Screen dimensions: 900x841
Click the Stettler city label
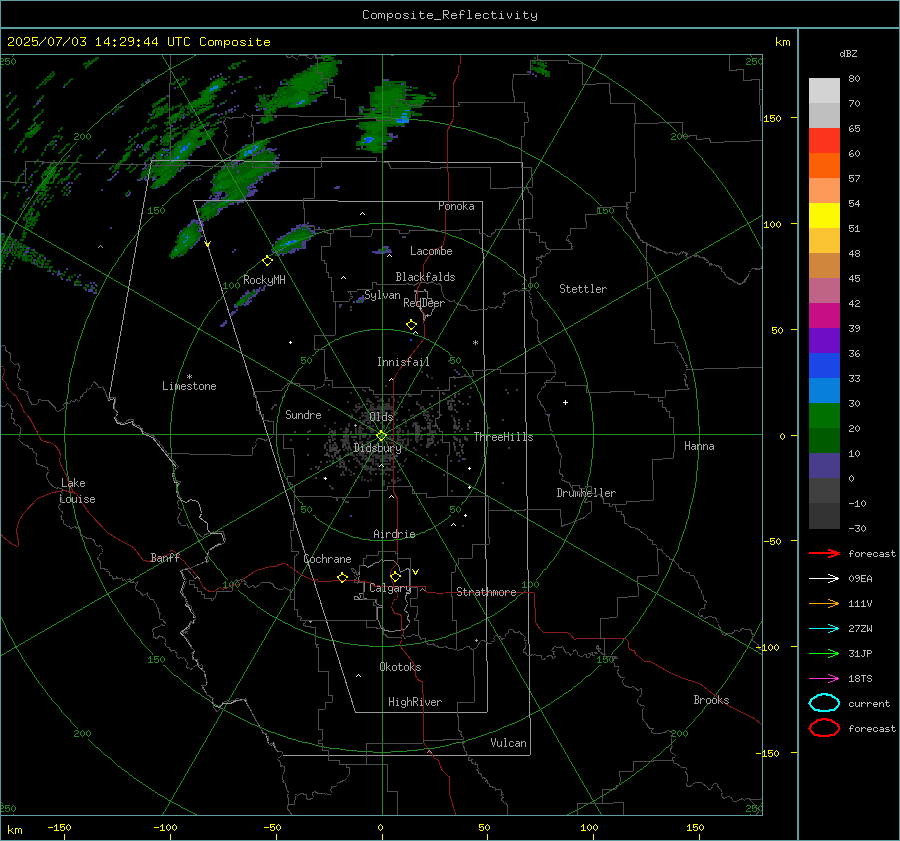583,289
